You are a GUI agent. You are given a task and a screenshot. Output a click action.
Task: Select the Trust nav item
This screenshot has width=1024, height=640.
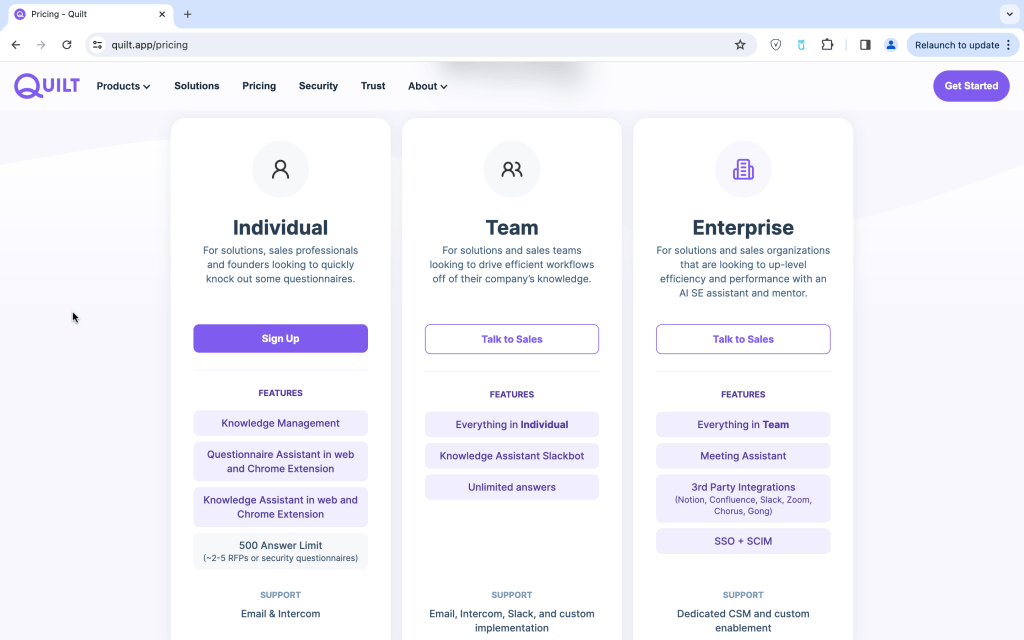coord(373,86)
